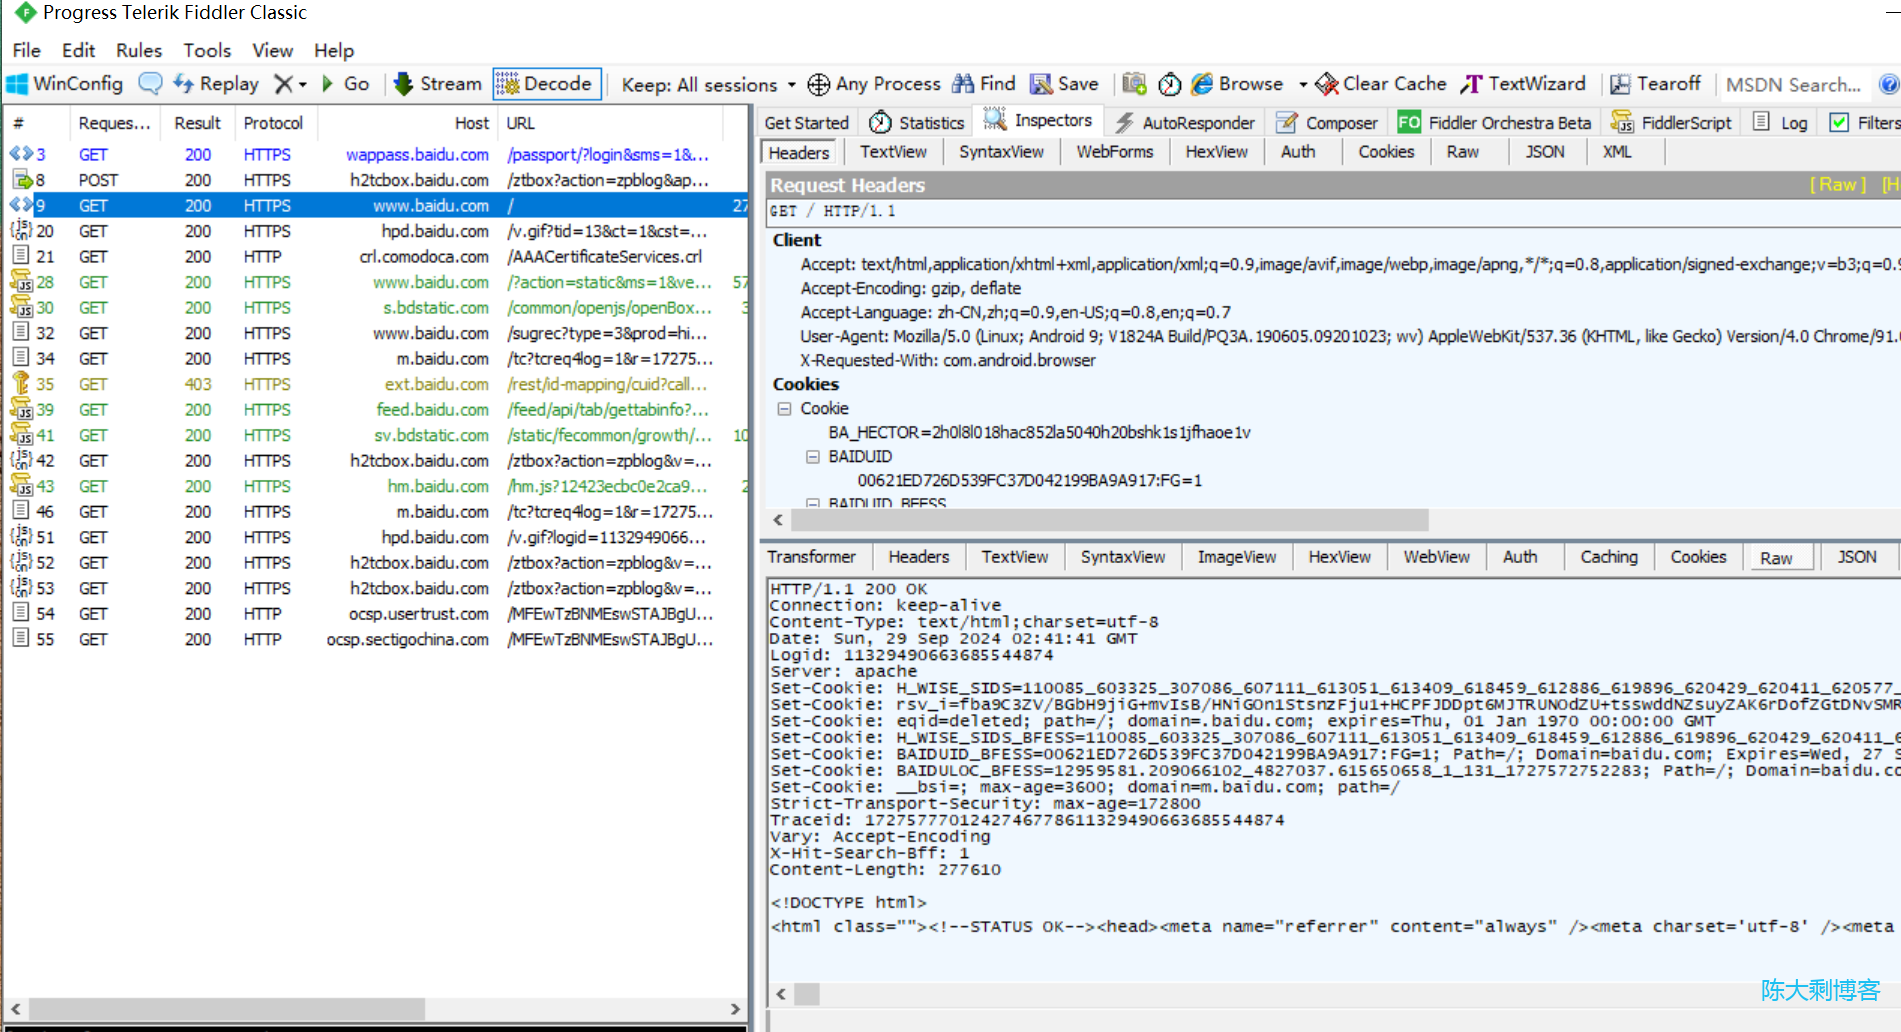Click the Save sessions icon
The height and width of the screenshot is (1032, 1901).
tap(1041, 84)
